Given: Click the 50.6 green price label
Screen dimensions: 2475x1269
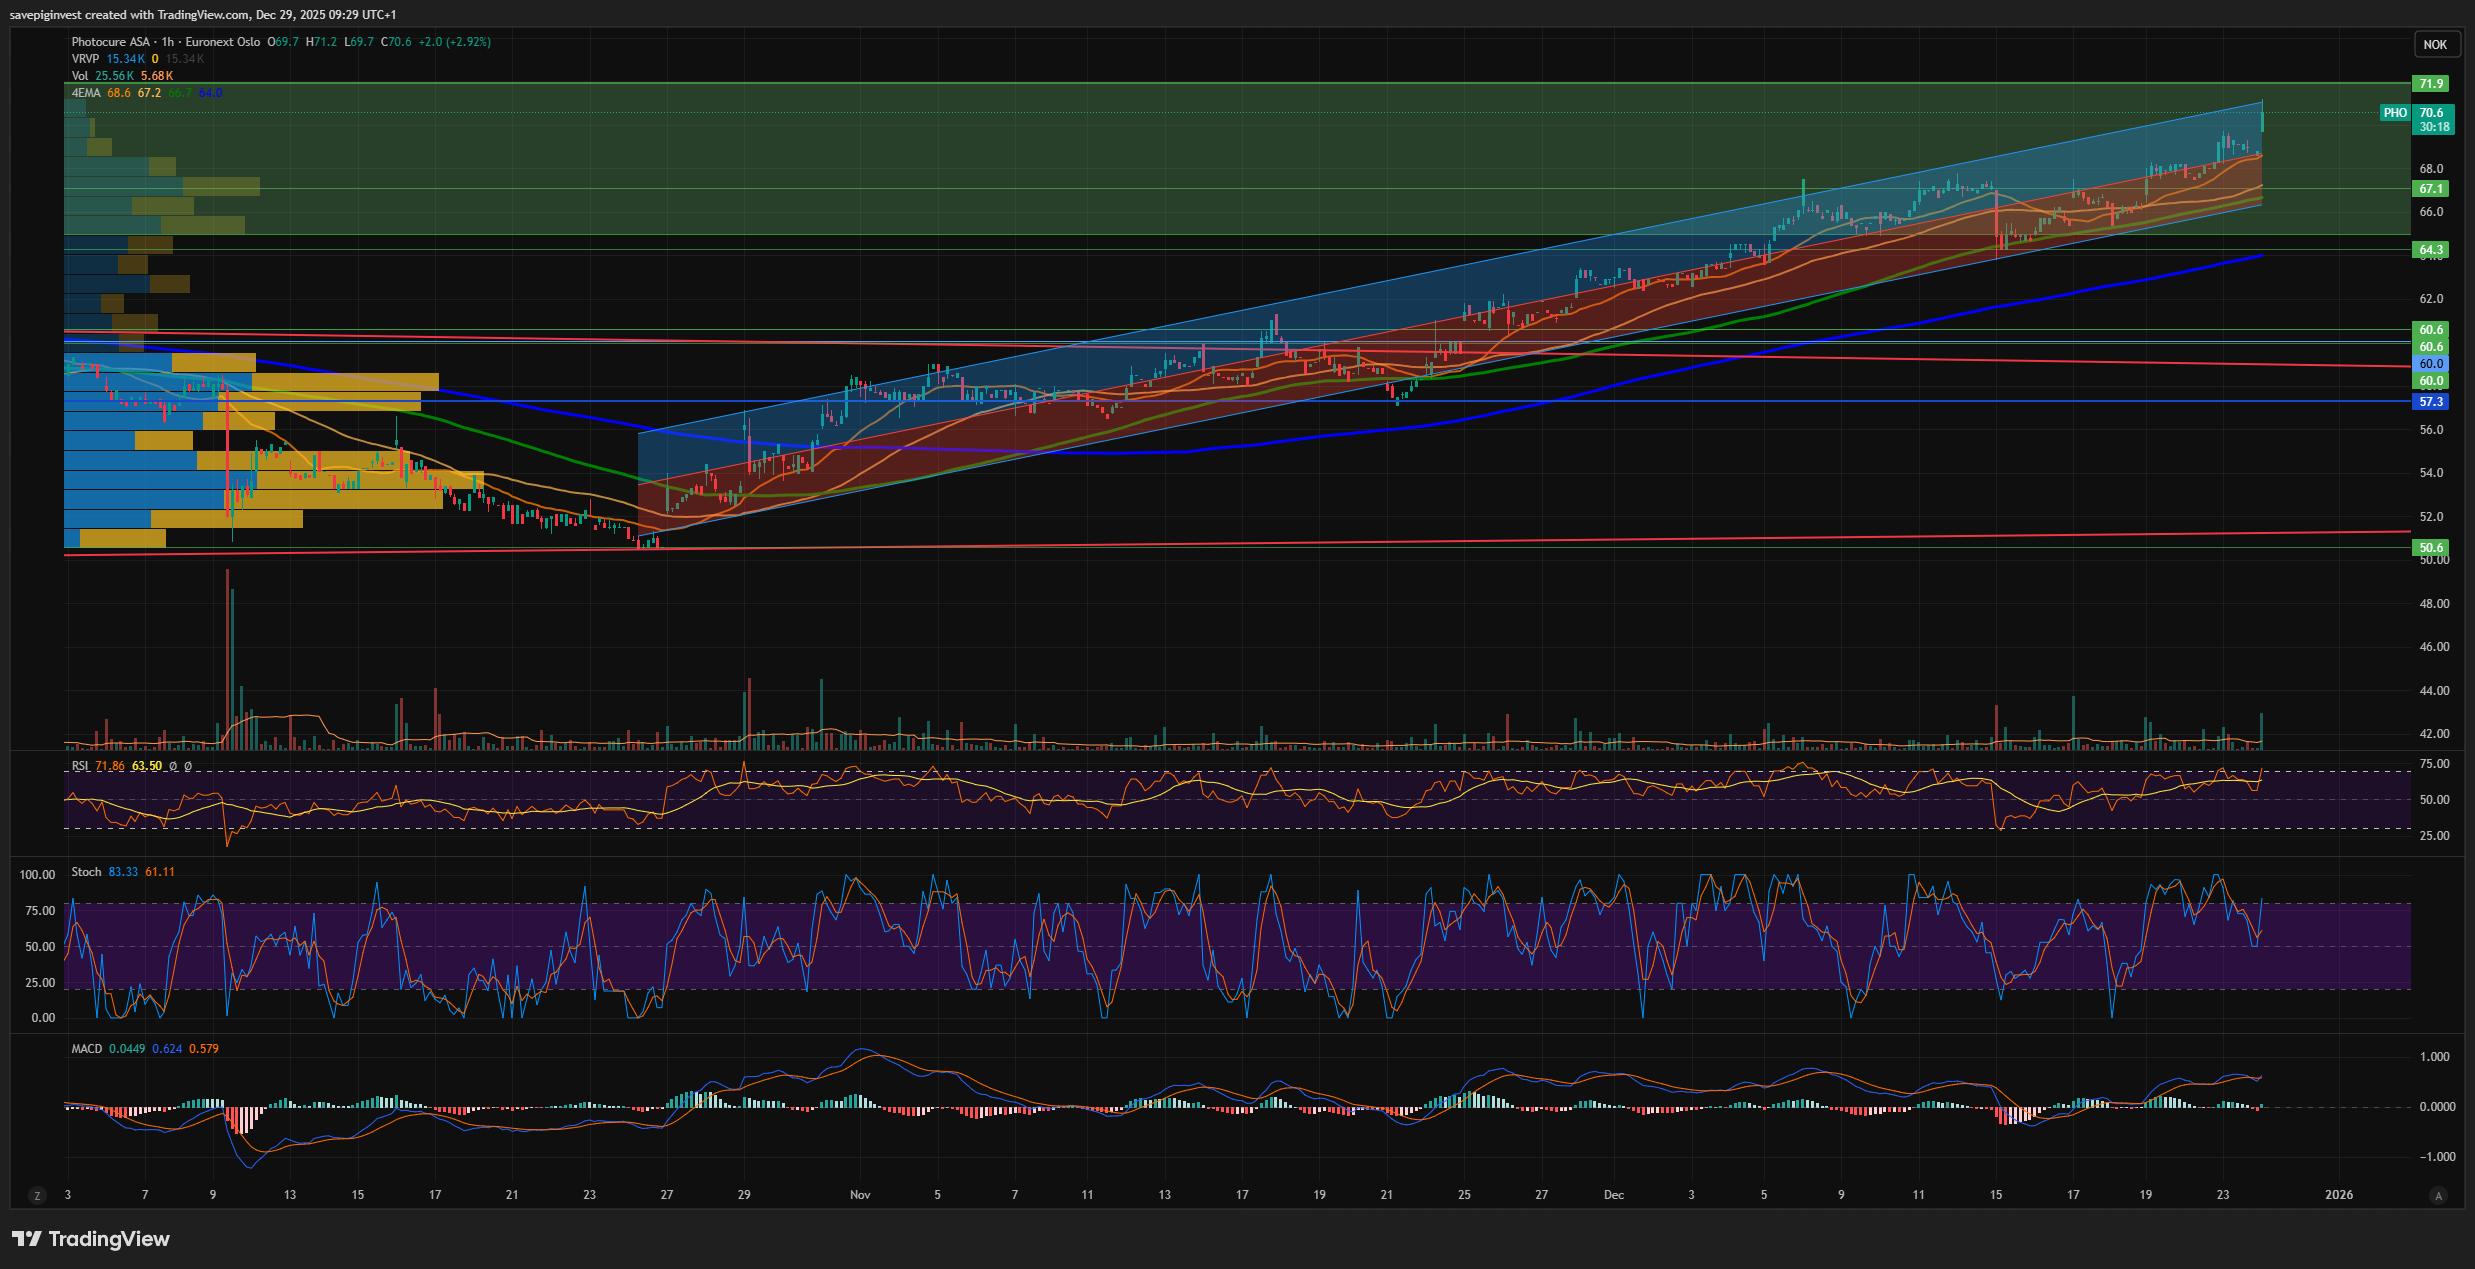Looking at the screenshot, I should (2431, 548).
